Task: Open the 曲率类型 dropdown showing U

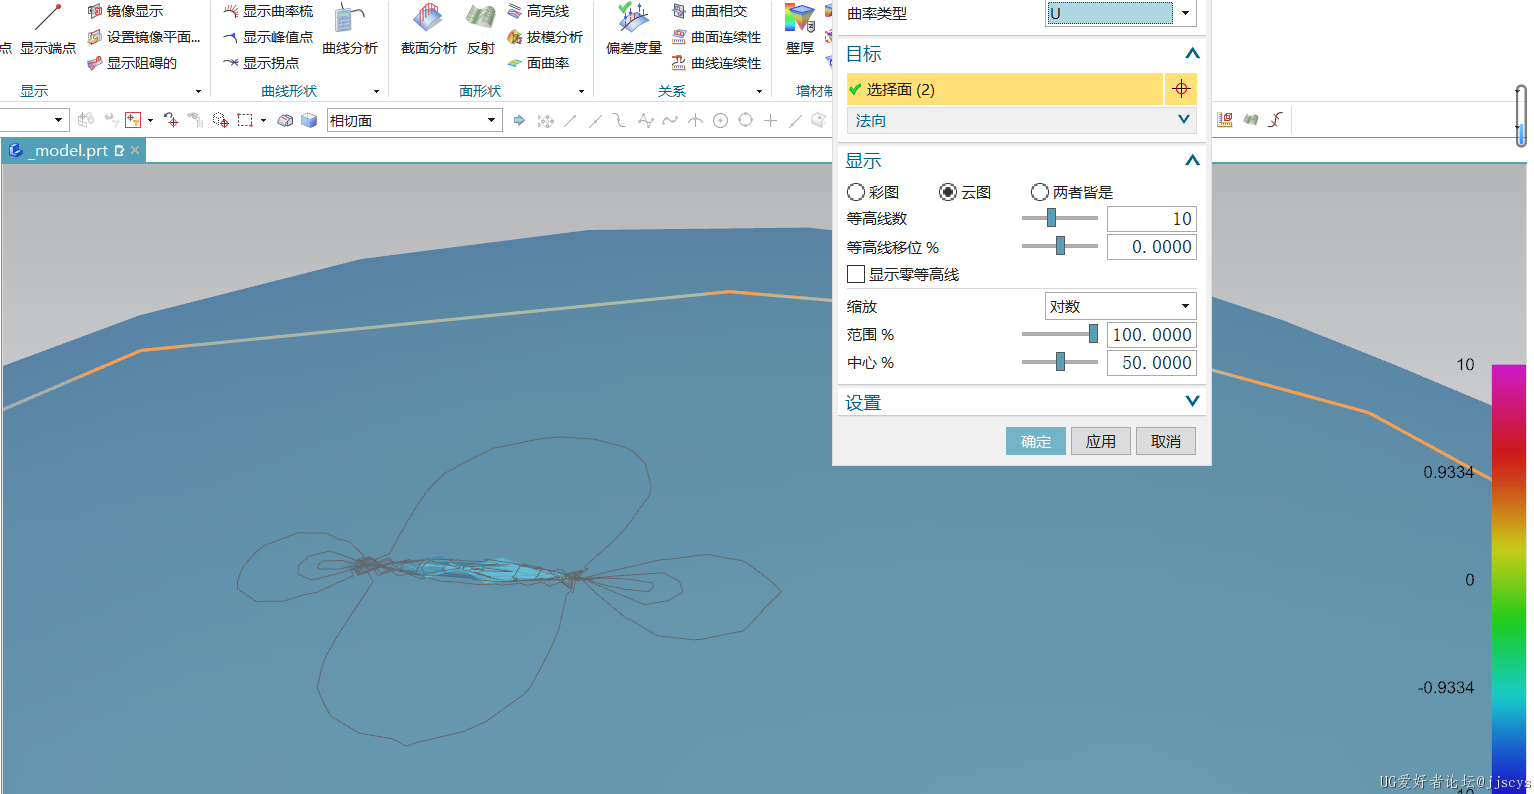Action: (x=1121, y=13)
